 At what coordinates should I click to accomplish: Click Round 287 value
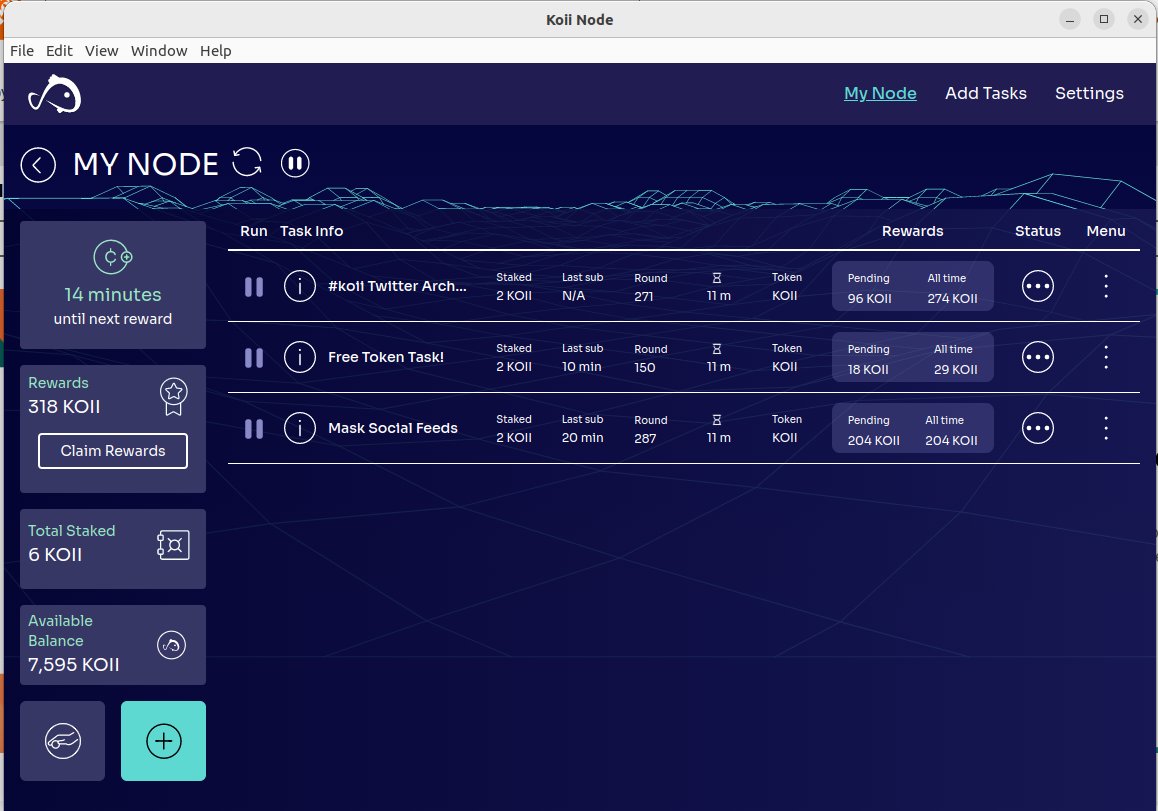[645, 438]
